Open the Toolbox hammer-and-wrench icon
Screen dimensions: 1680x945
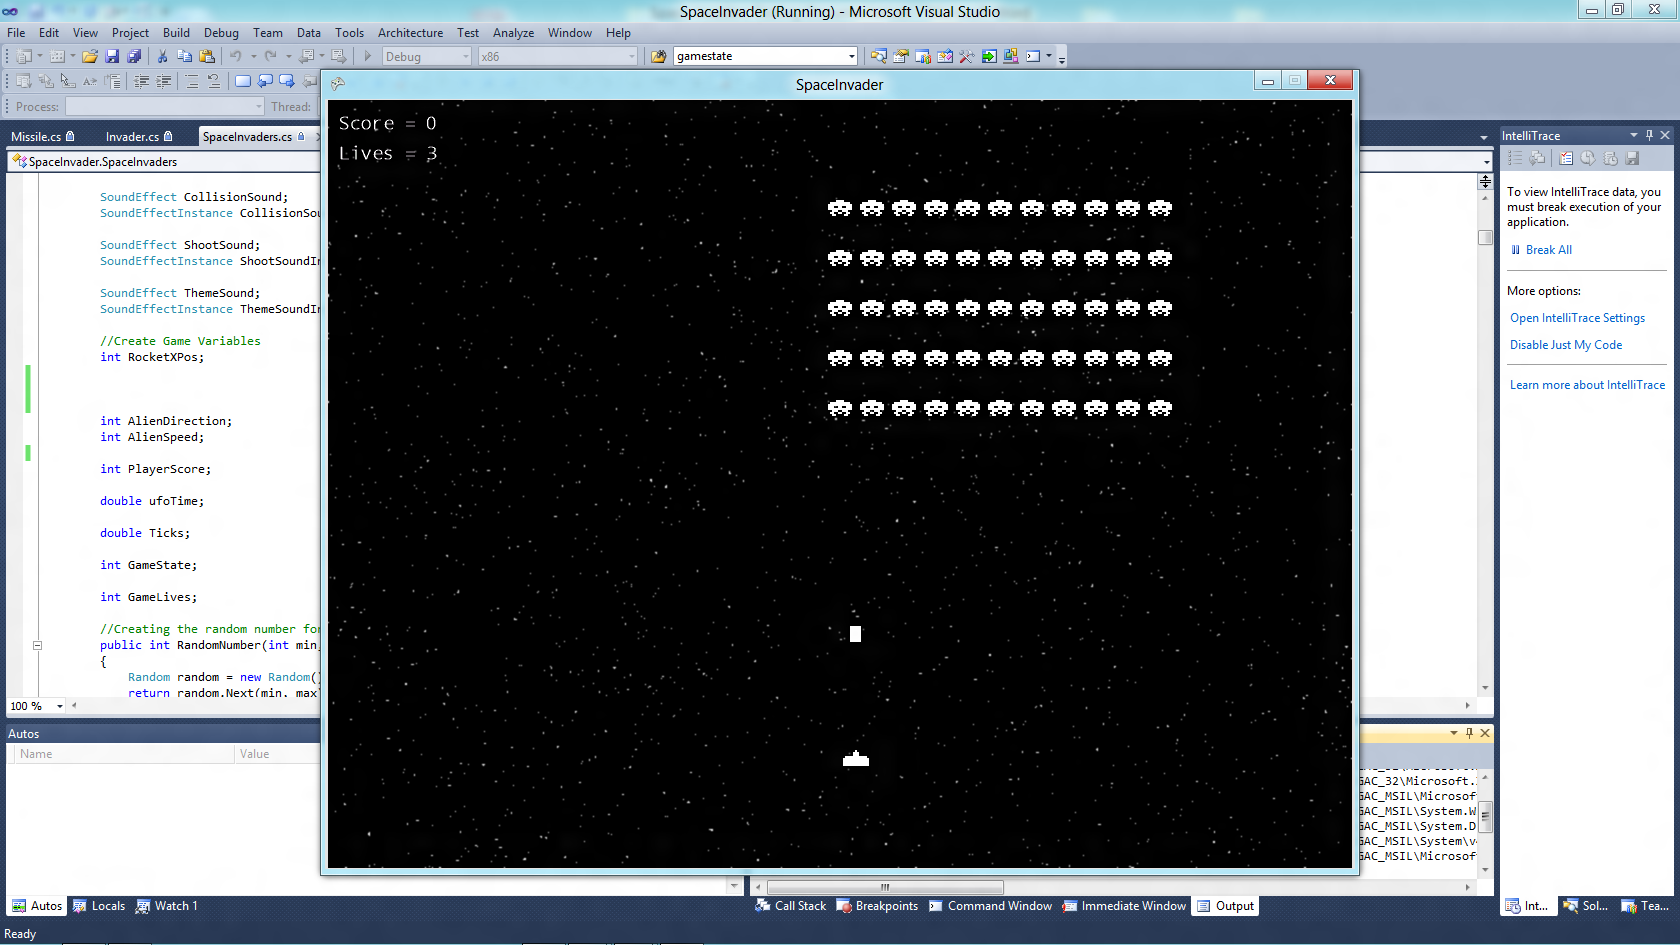(967, 56)
